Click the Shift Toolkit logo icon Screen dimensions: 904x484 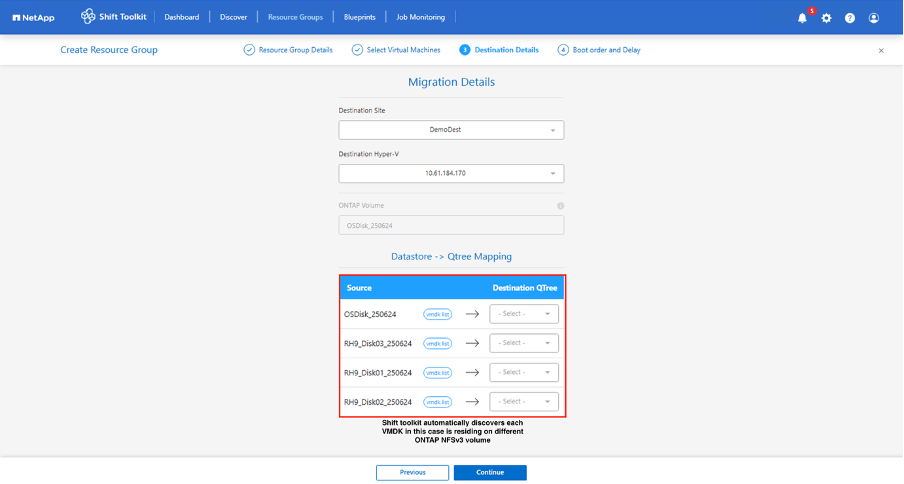[x=88, y=17]
